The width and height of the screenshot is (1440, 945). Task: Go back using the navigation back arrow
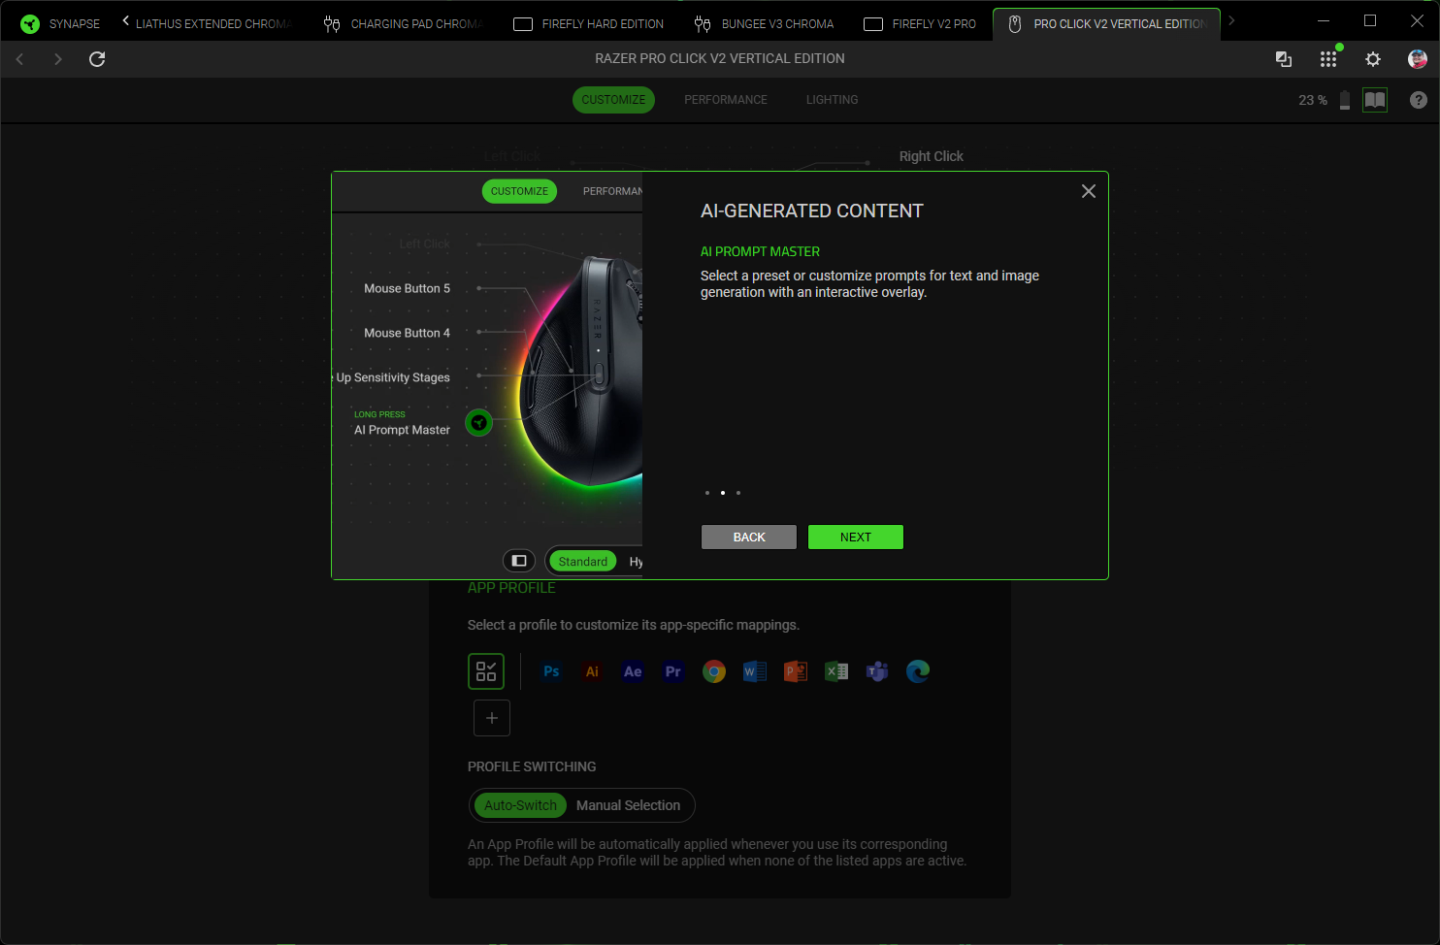(20, 59)
